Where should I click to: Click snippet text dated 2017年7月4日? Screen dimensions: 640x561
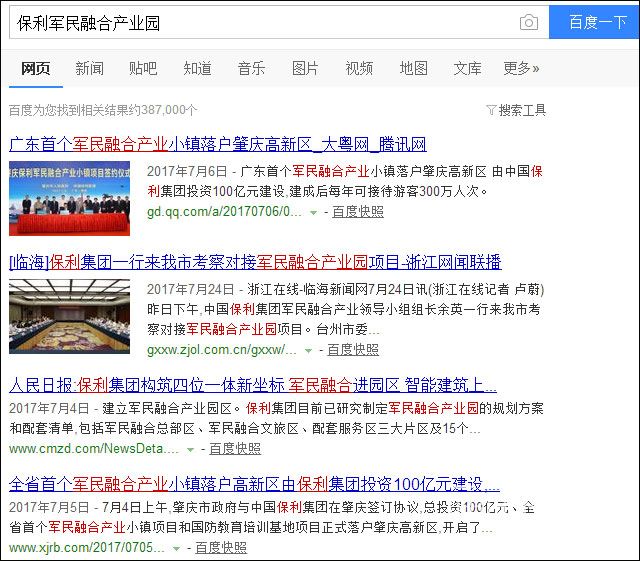[276, 419]
